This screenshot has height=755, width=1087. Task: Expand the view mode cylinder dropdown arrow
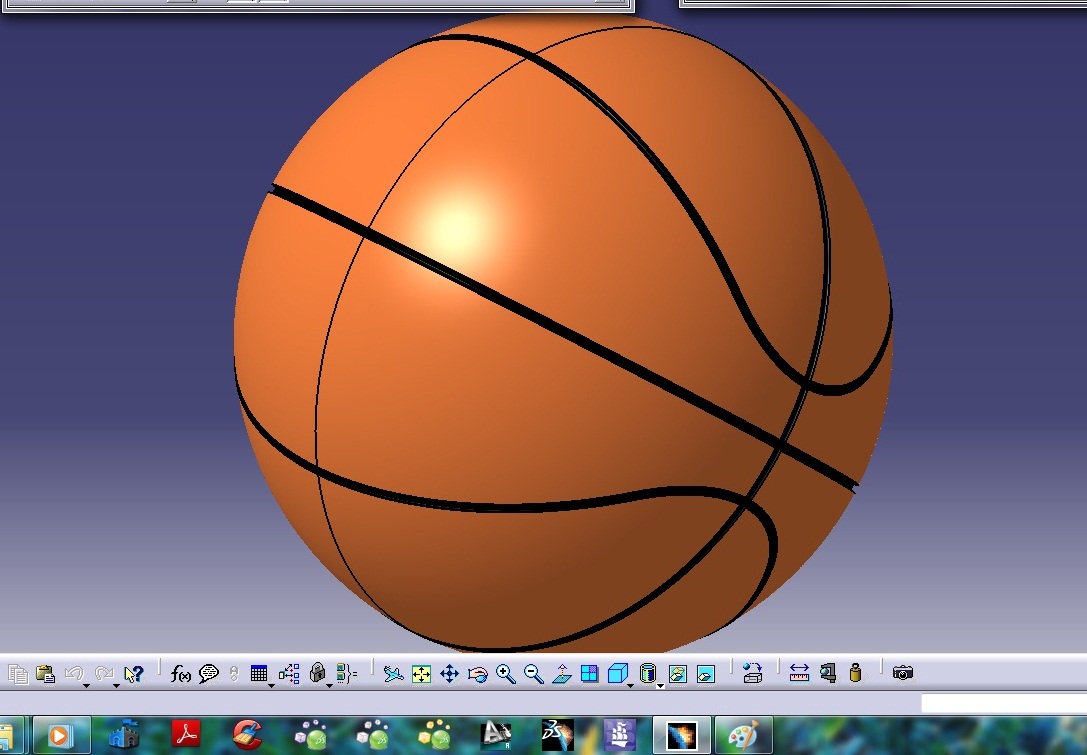point(661,685)
